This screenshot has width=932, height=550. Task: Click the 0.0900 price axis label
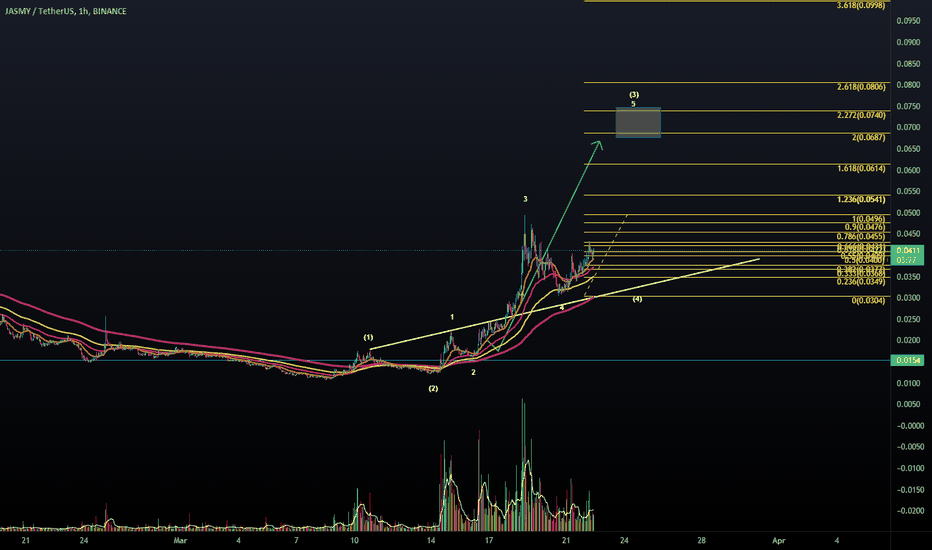[x=908, y=42]
